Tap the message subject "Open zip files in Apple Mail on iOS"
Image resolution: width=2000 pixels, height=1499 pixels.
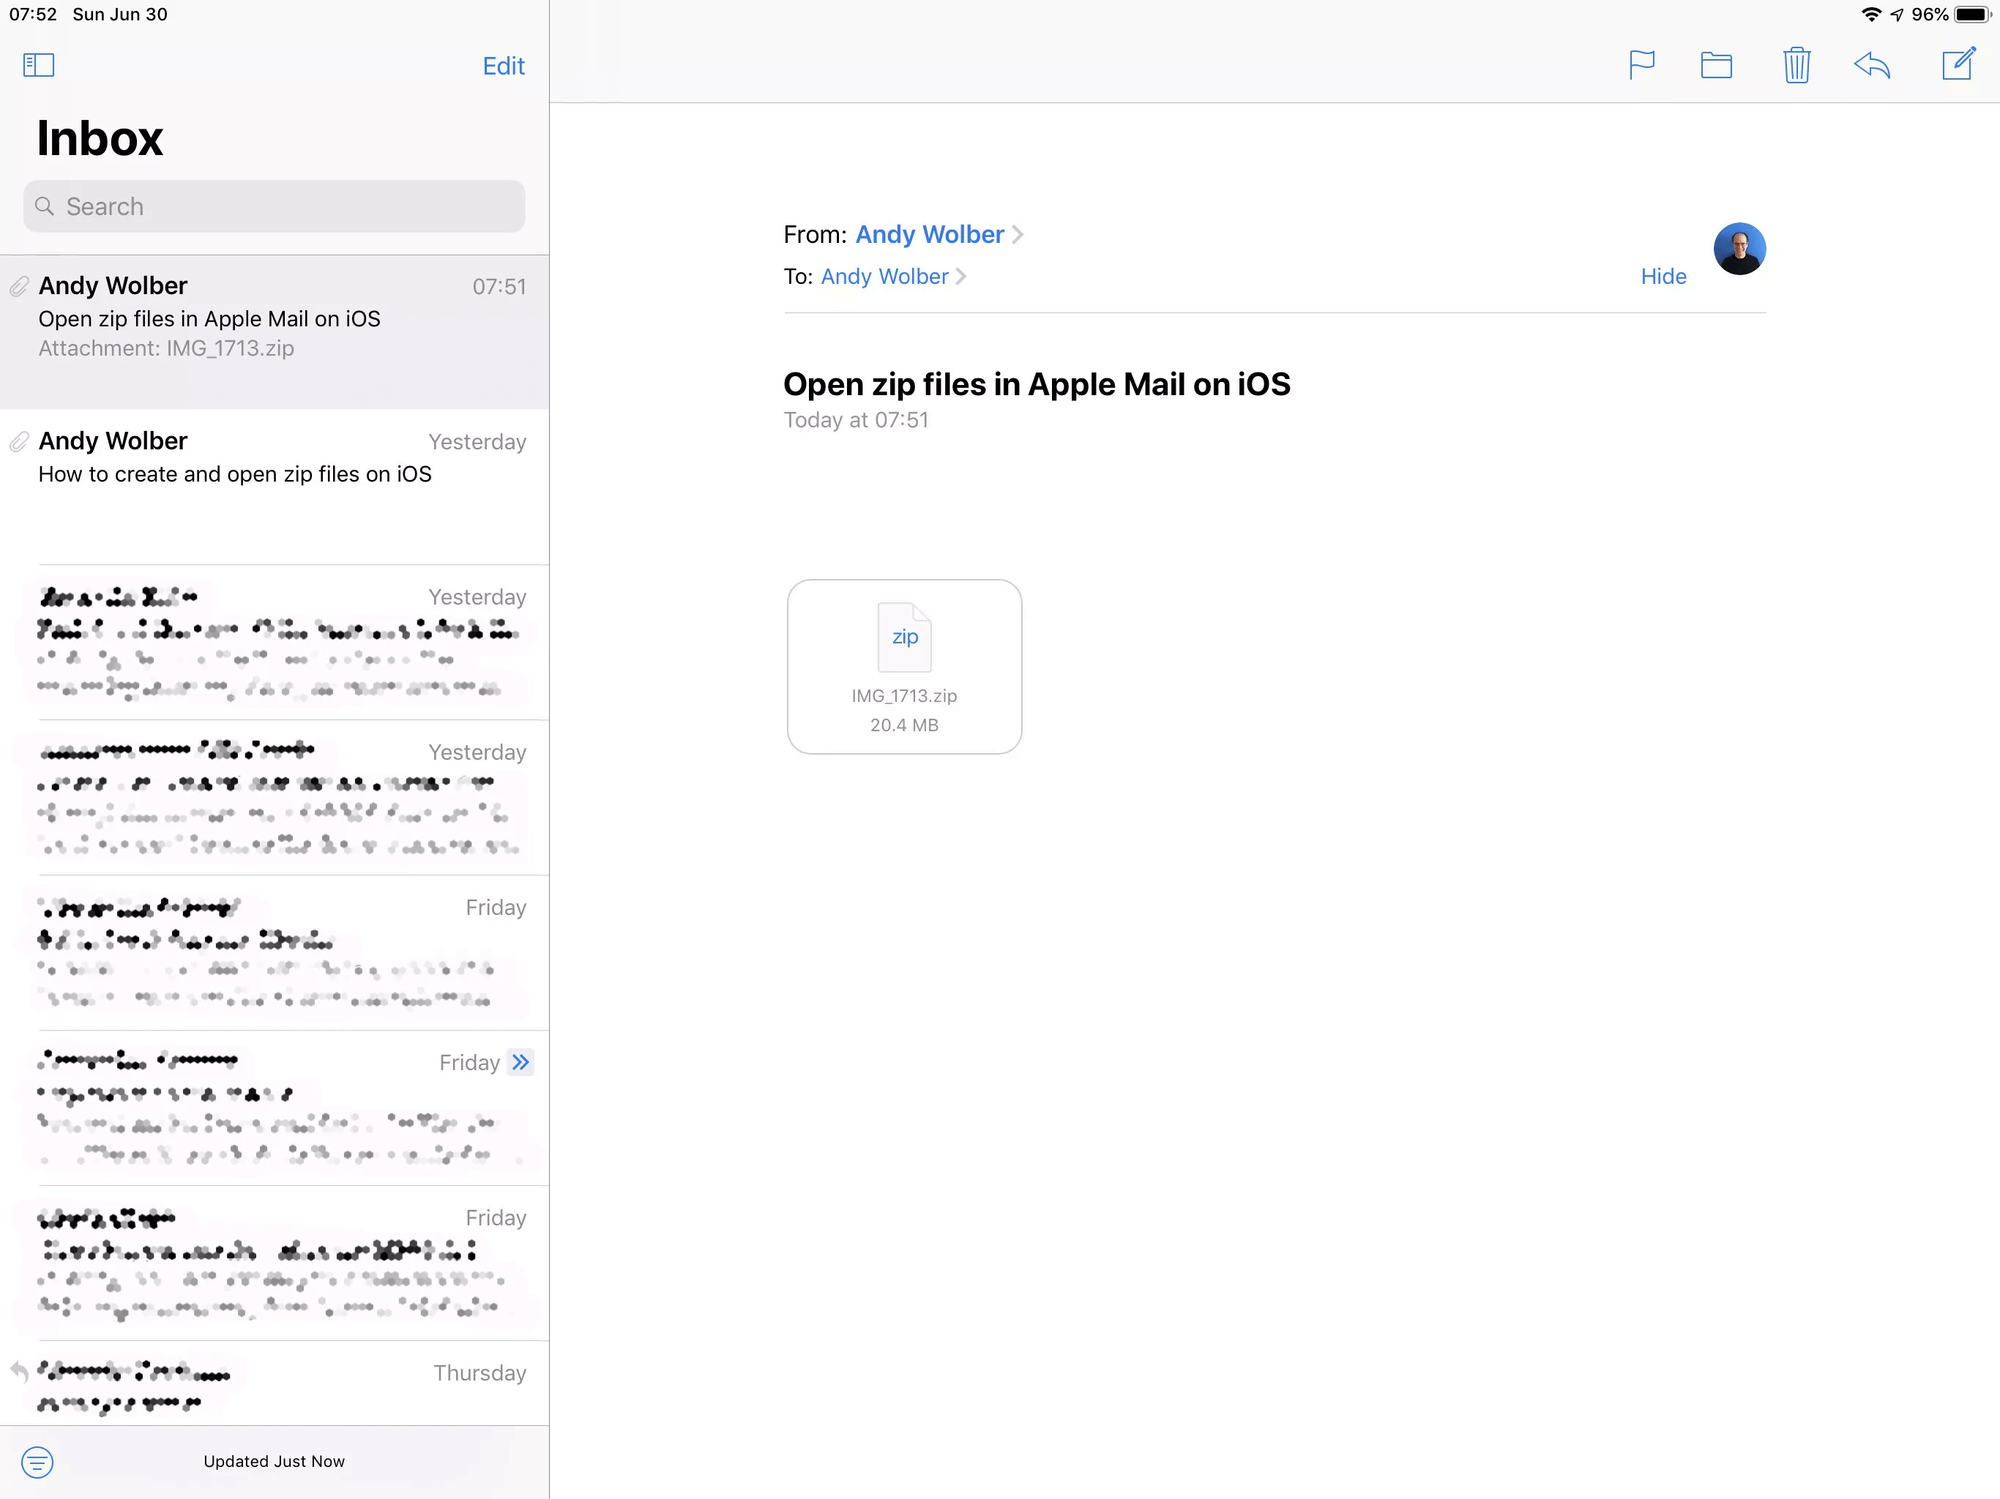click(1036, 384)
